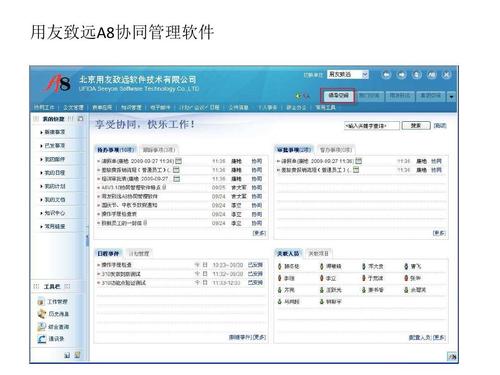500x375 pixels.
Task: Open the 常用工具 menu
Action: (325, 107)
